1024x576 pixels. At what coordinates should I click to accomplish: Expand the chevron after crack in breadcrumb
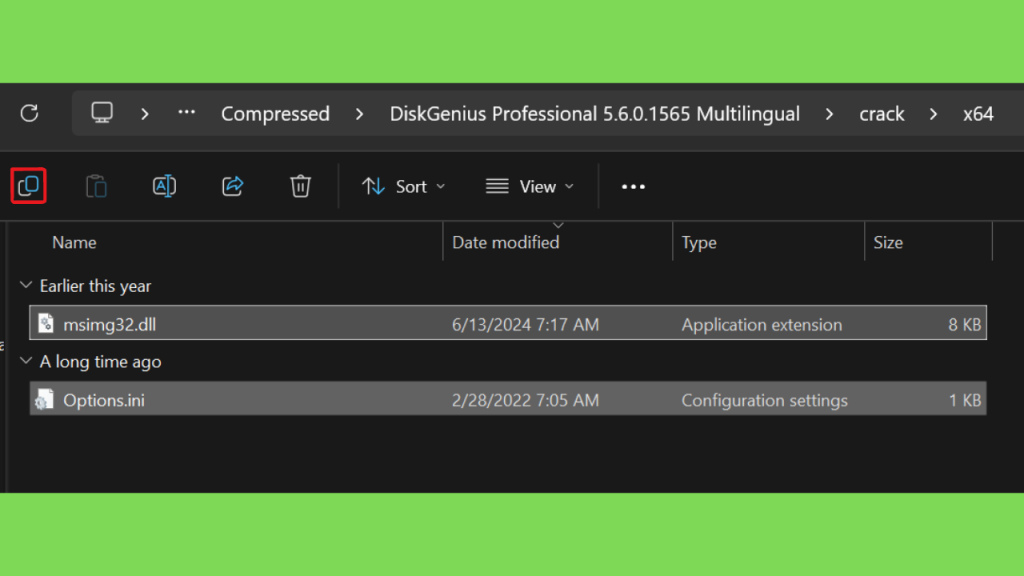933,114
